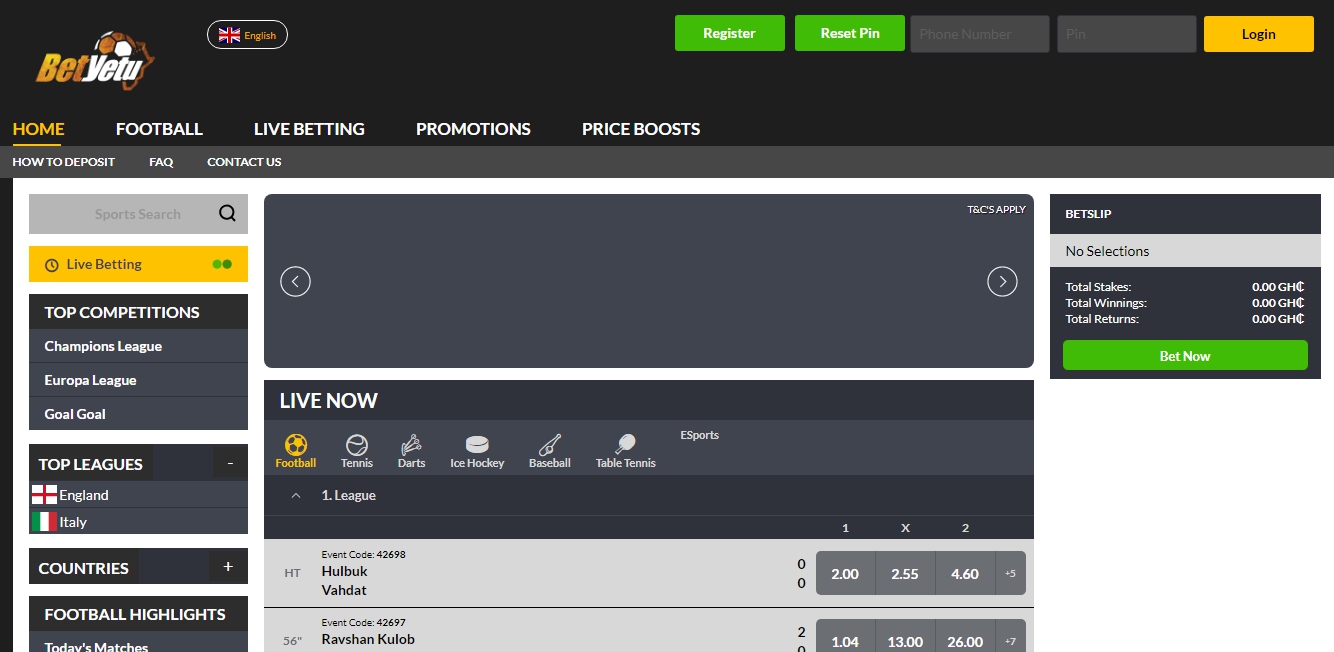The width and height of the screenshot is (1334, 652).
Task: Open the FOOTBALL tab
Action: pos(159,129)
